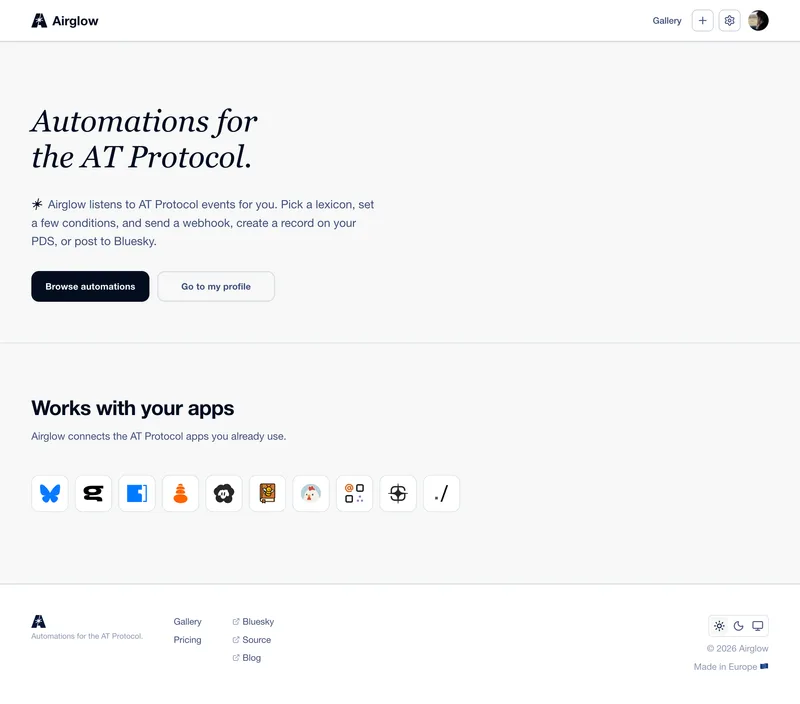
Task: Open Gallery in the top navigation
Action: [667, 20]
